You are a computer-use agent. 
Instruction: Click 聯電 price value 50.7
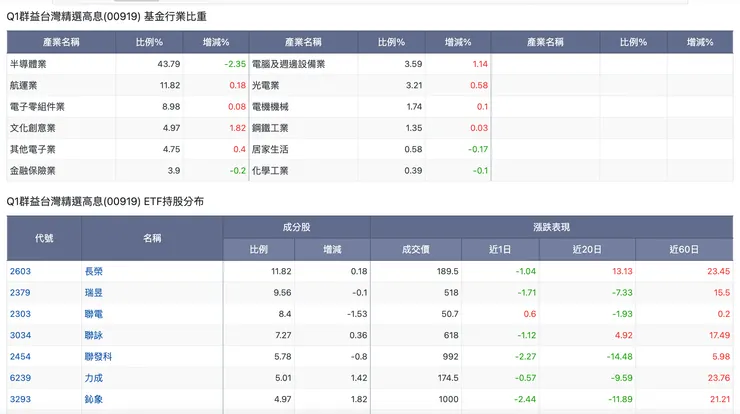450,314
